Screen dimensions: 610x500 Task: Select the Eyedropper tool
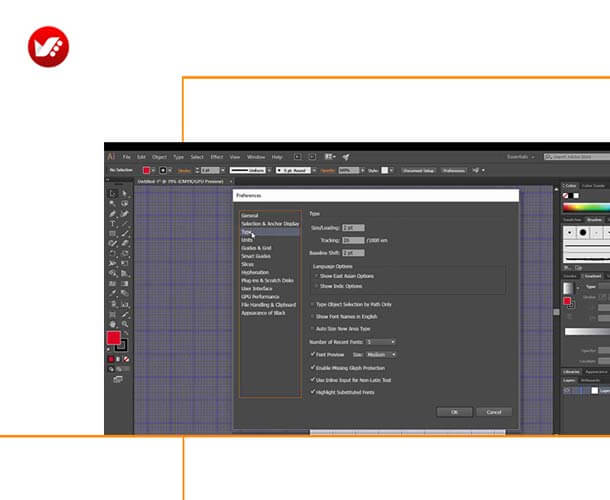tap(113, 294)
